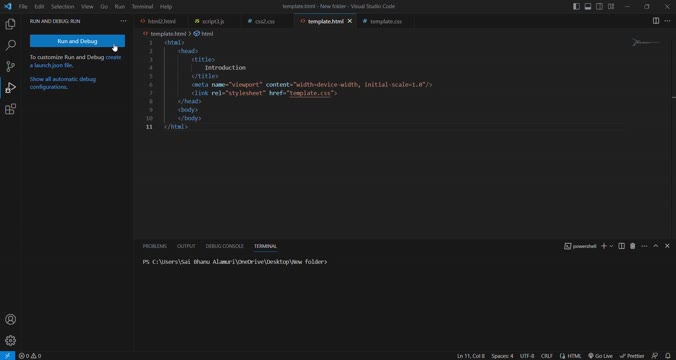Open the Help menu
The height and width of the screenshot is (360, 676).
(166, 6)
